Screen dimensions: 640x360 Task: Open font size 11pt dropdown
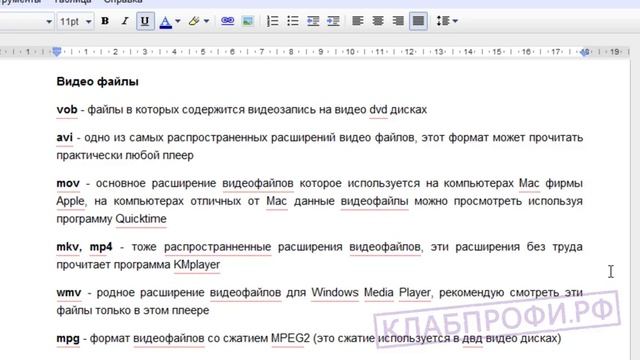pyautogui.click(x=76, y=21)
